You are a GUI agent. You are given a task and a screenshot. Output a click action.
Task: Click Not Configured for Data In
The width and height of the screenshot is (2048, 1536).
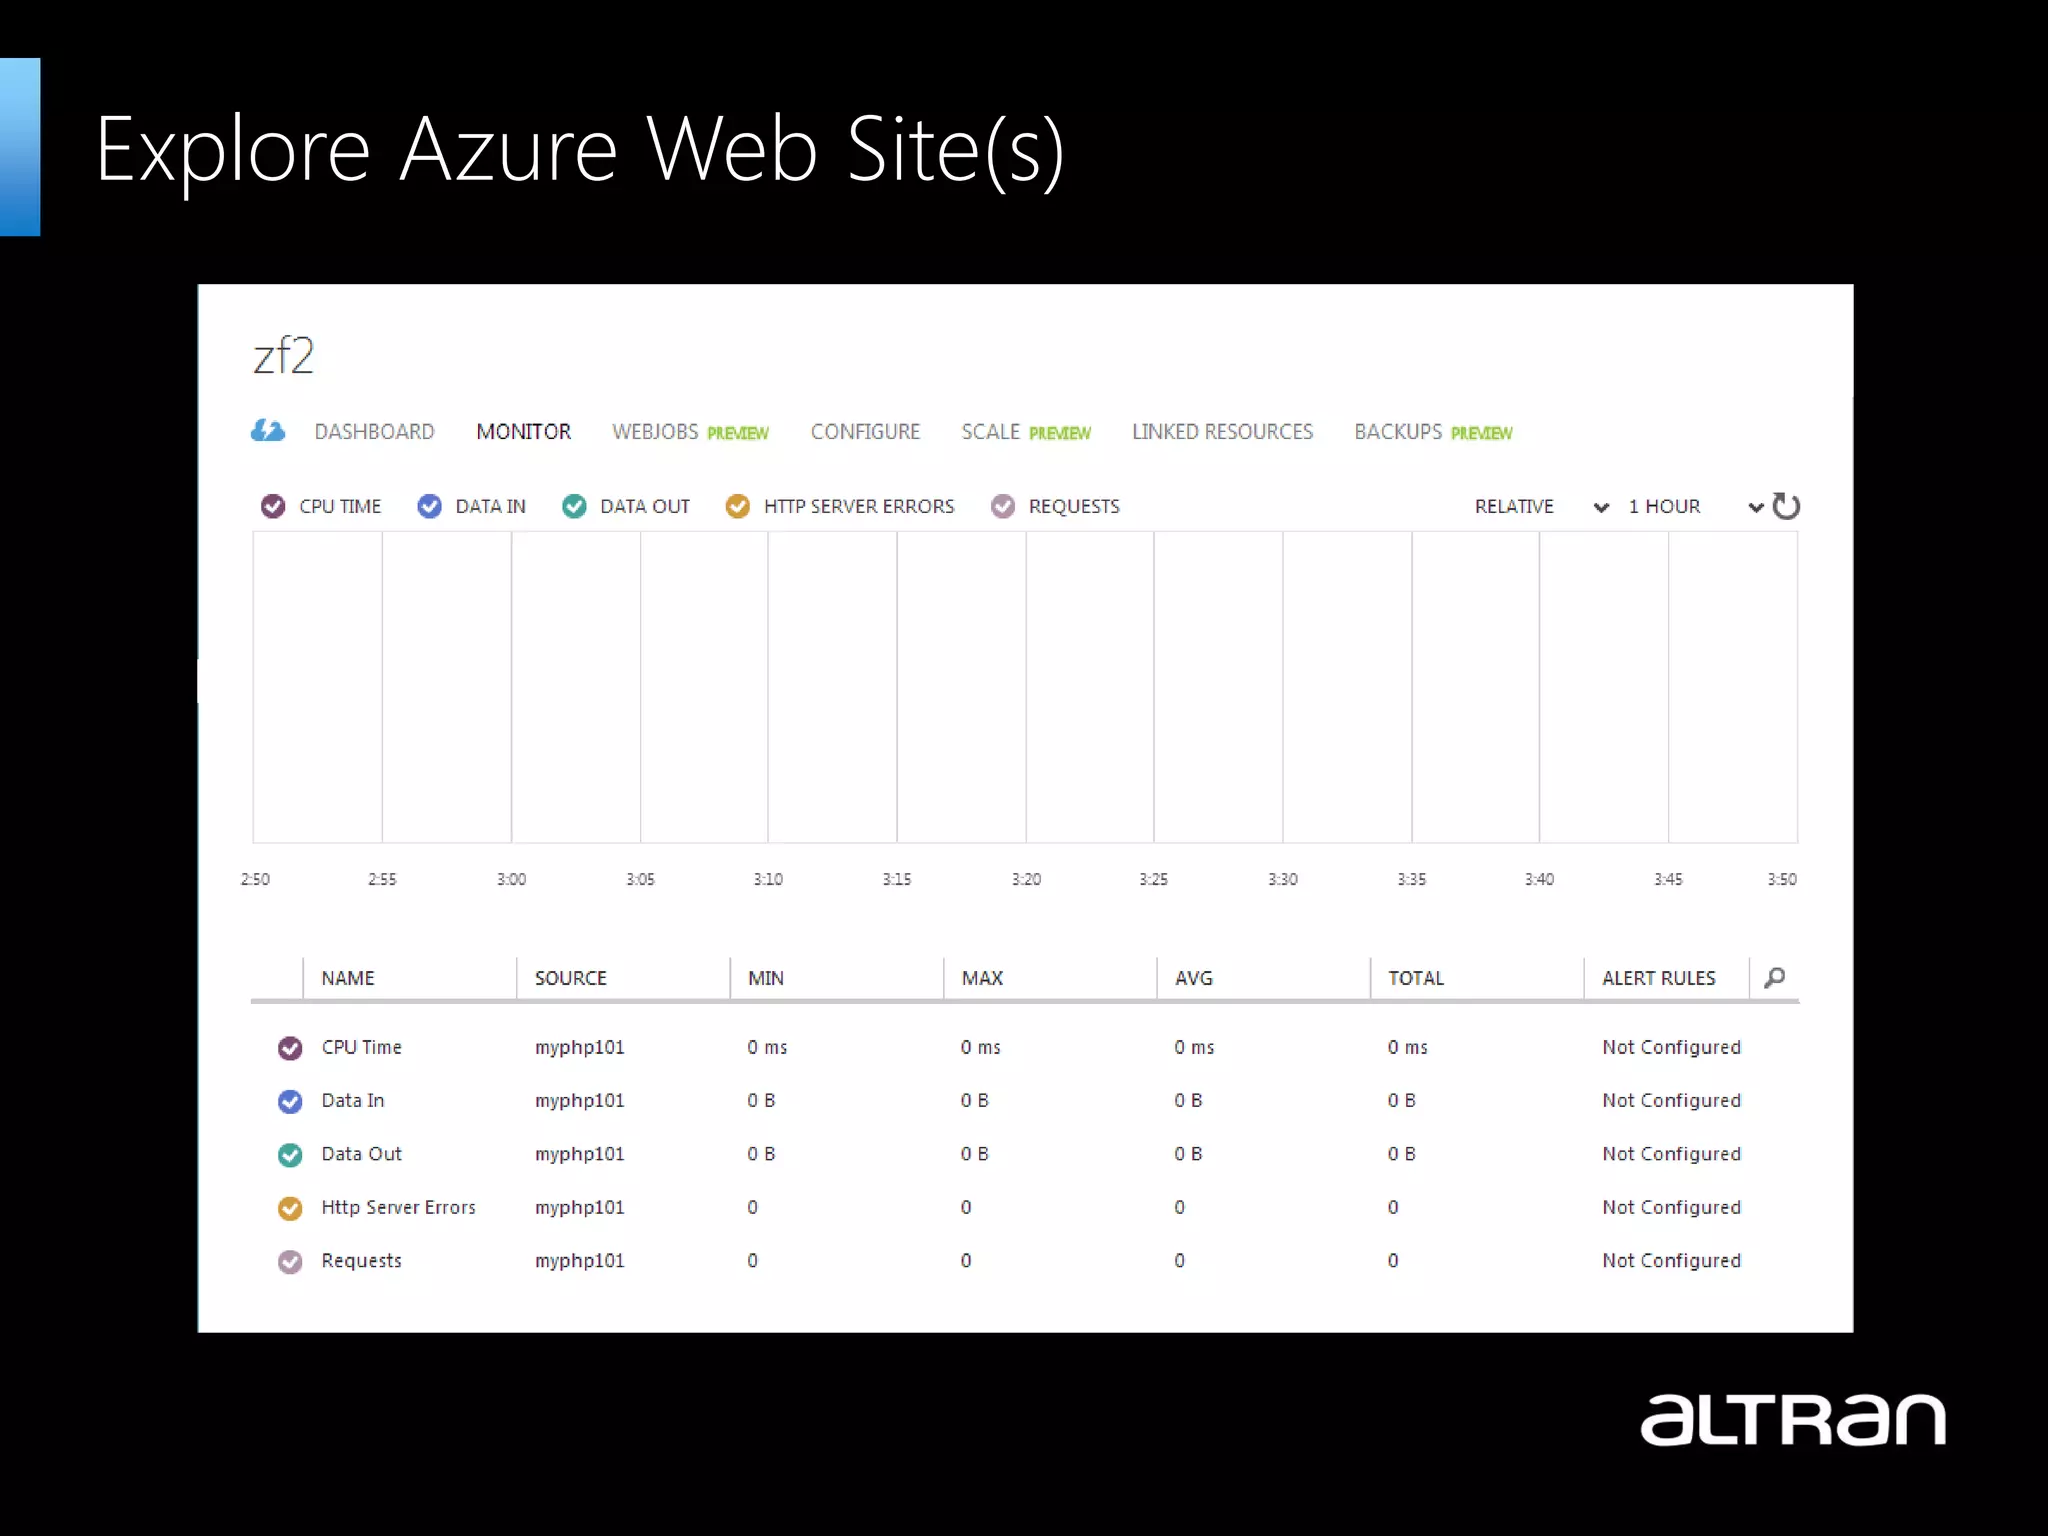1671,1100
